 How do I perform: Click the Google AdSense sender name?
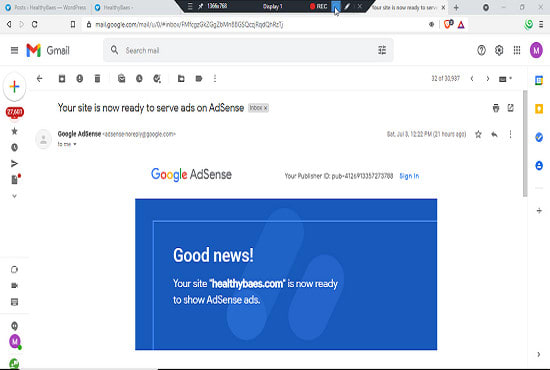(x=79, y=134)
